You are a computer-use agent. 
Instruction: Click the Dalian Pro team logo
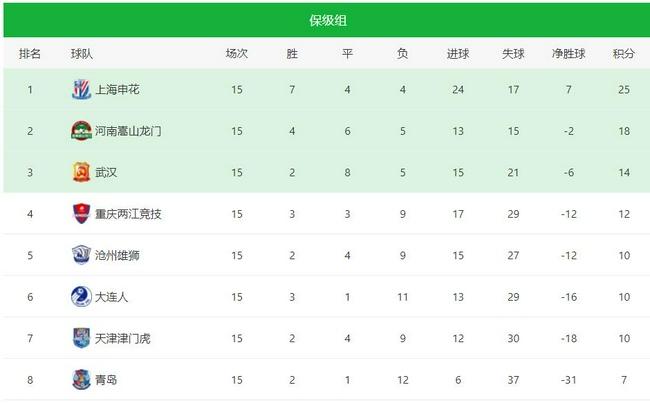pos(80,296)
